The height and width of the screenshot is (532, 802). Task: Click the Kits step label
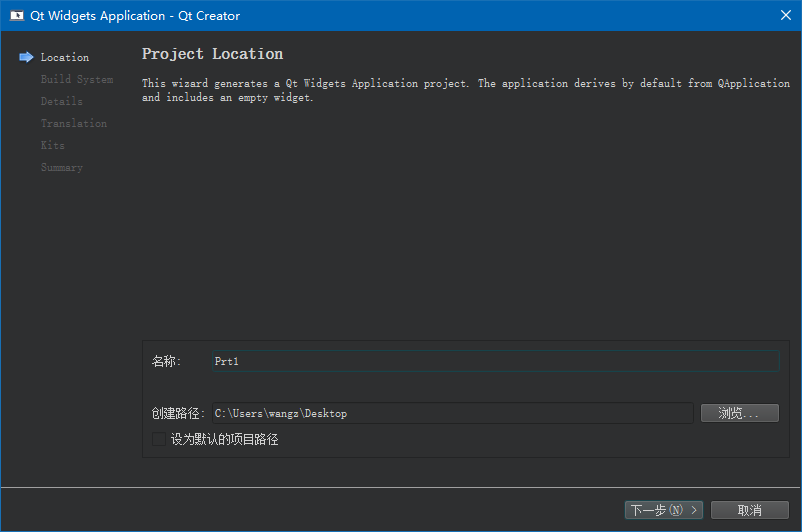53,145
